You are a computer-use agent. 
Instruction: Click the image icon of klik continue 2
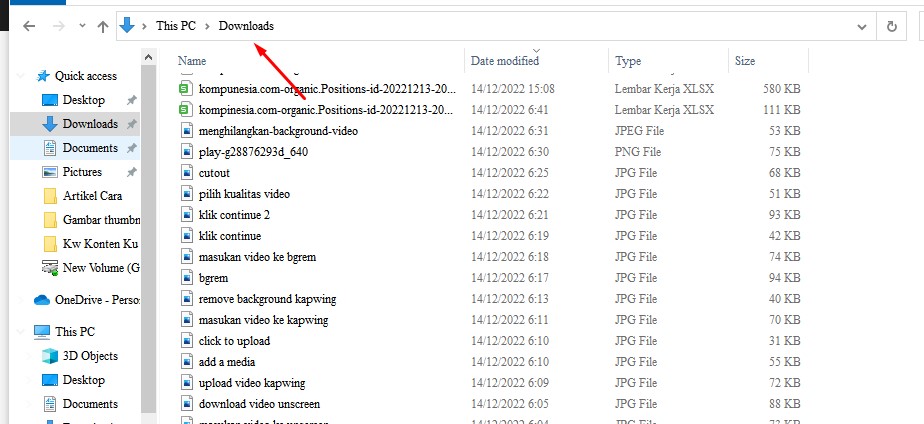point(187,215)
